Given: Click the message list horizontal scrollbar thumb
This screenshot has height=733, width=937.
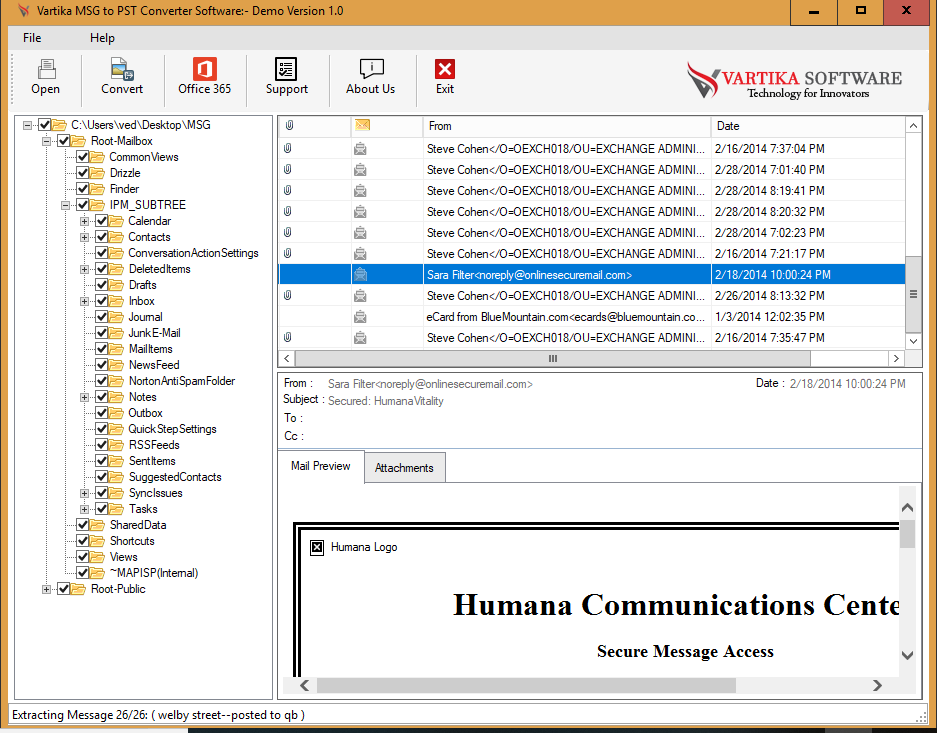Looking at the screenshot, I should point(553,358).
